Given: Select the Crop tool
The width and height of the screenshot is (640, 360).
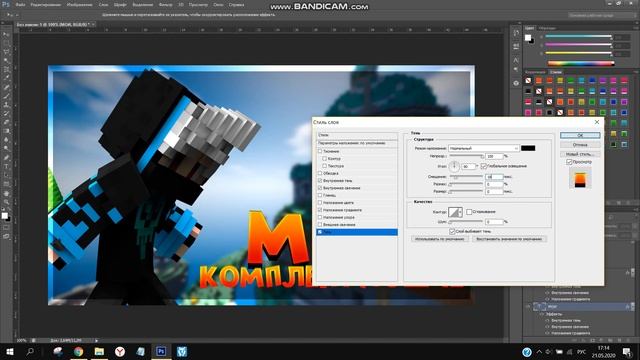Looking at the screenshot, I should pos(6,70).
